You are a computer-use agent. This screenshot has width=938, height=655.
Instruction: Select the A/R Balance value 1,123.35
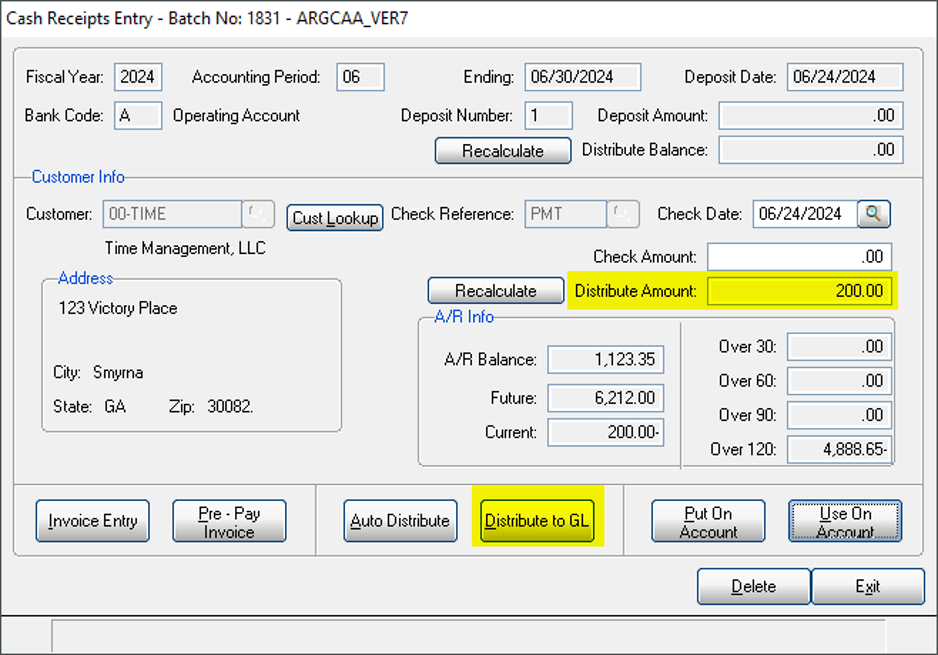coord(605,360)
